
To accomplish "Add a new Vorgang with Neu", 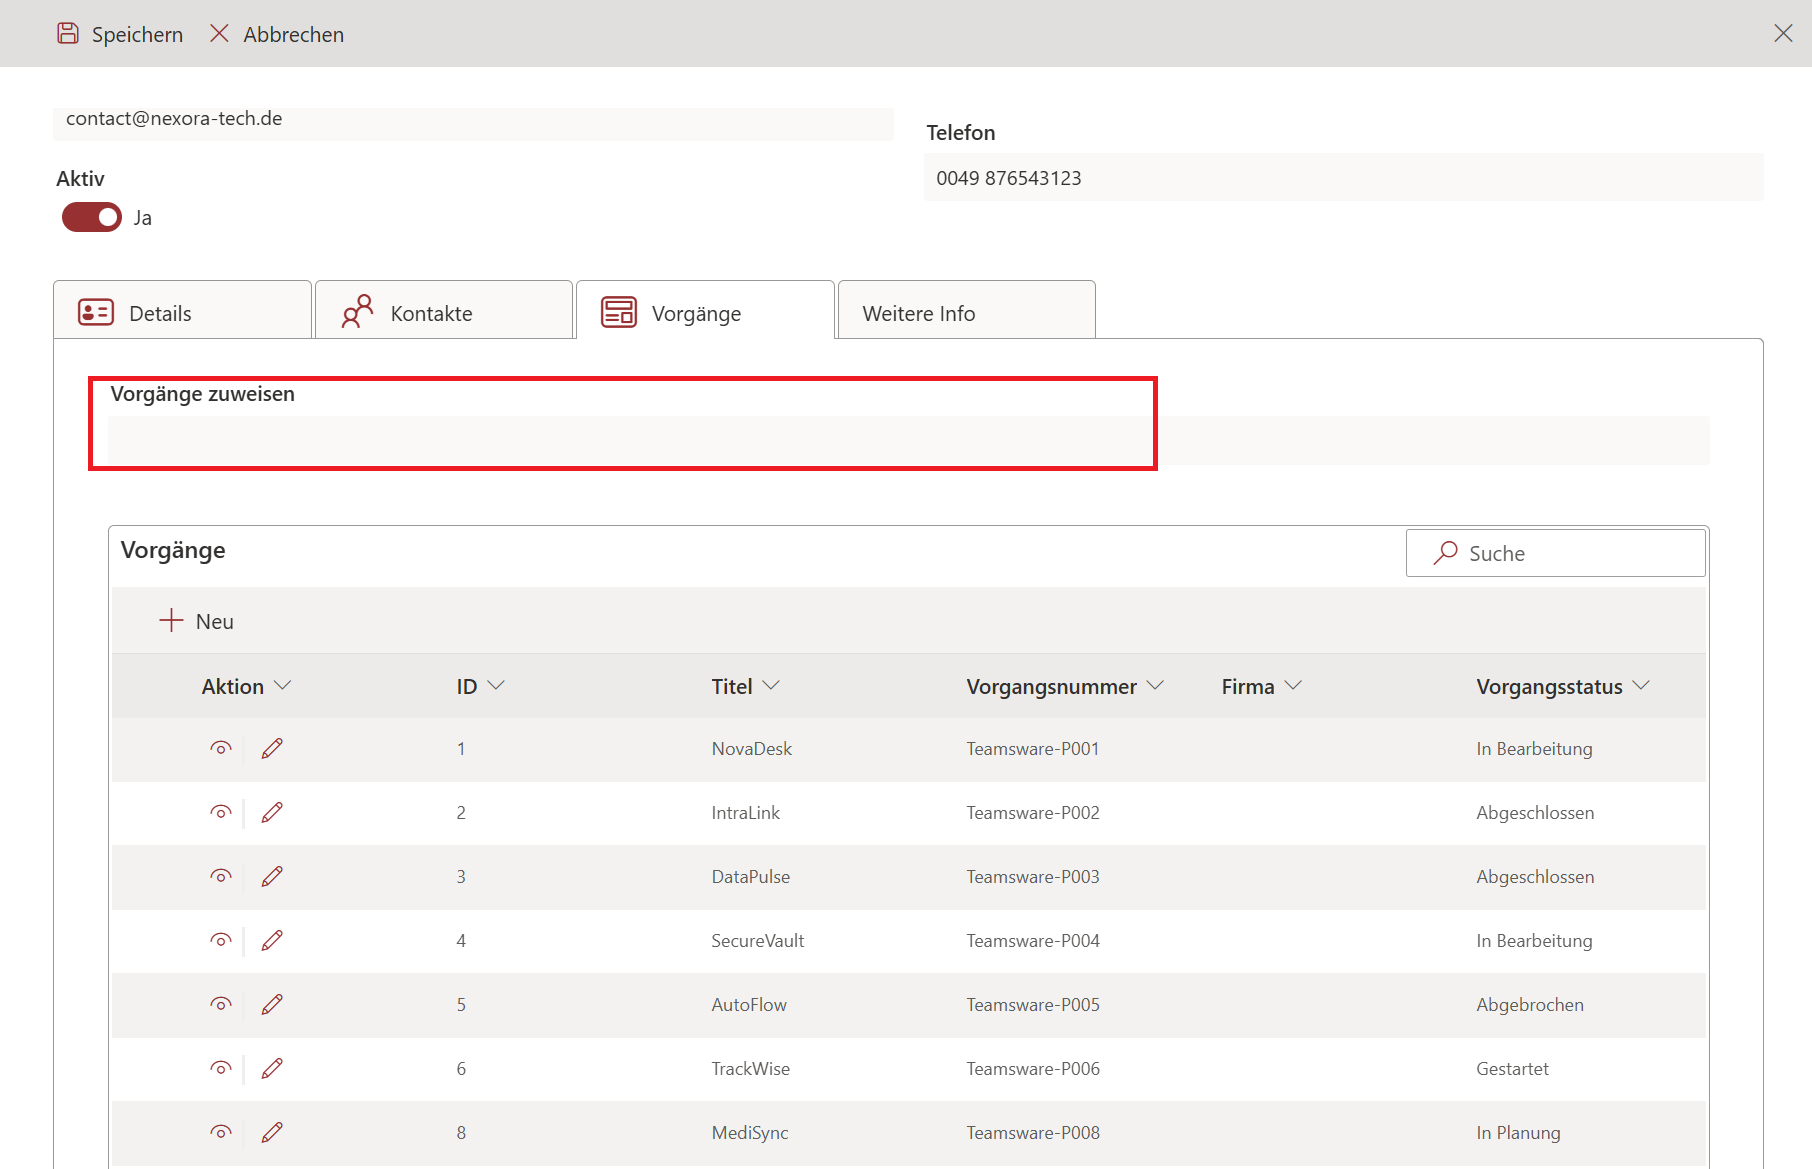I will click(196, 621).
